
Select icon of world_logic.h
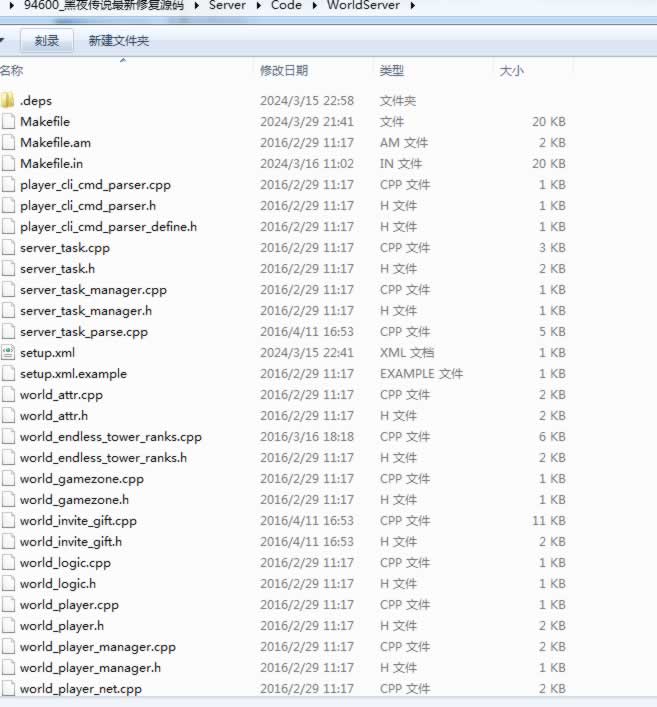[x=8, y=583]
